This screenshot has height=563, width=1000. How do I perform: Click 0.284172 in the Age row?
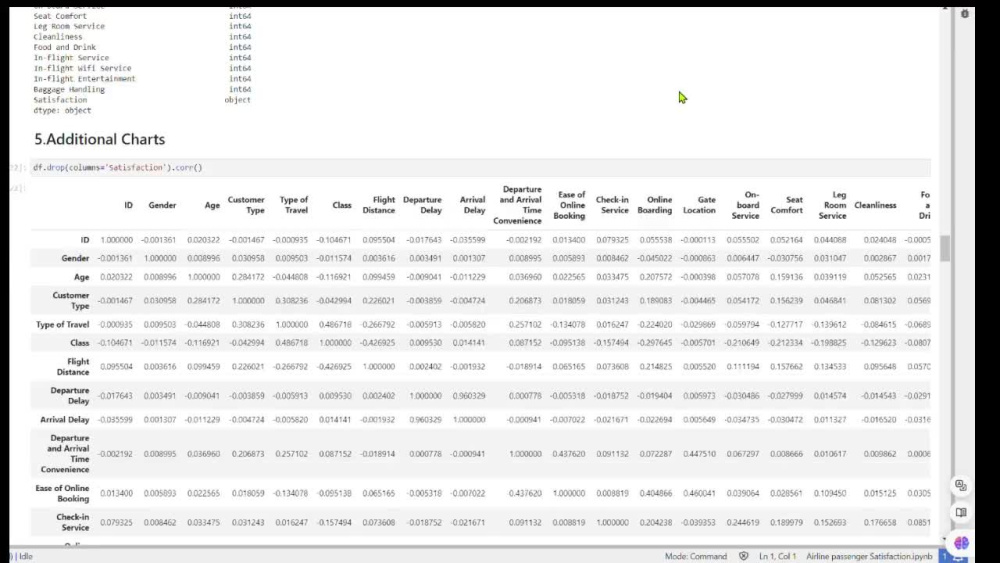click(x=248, y=277)
